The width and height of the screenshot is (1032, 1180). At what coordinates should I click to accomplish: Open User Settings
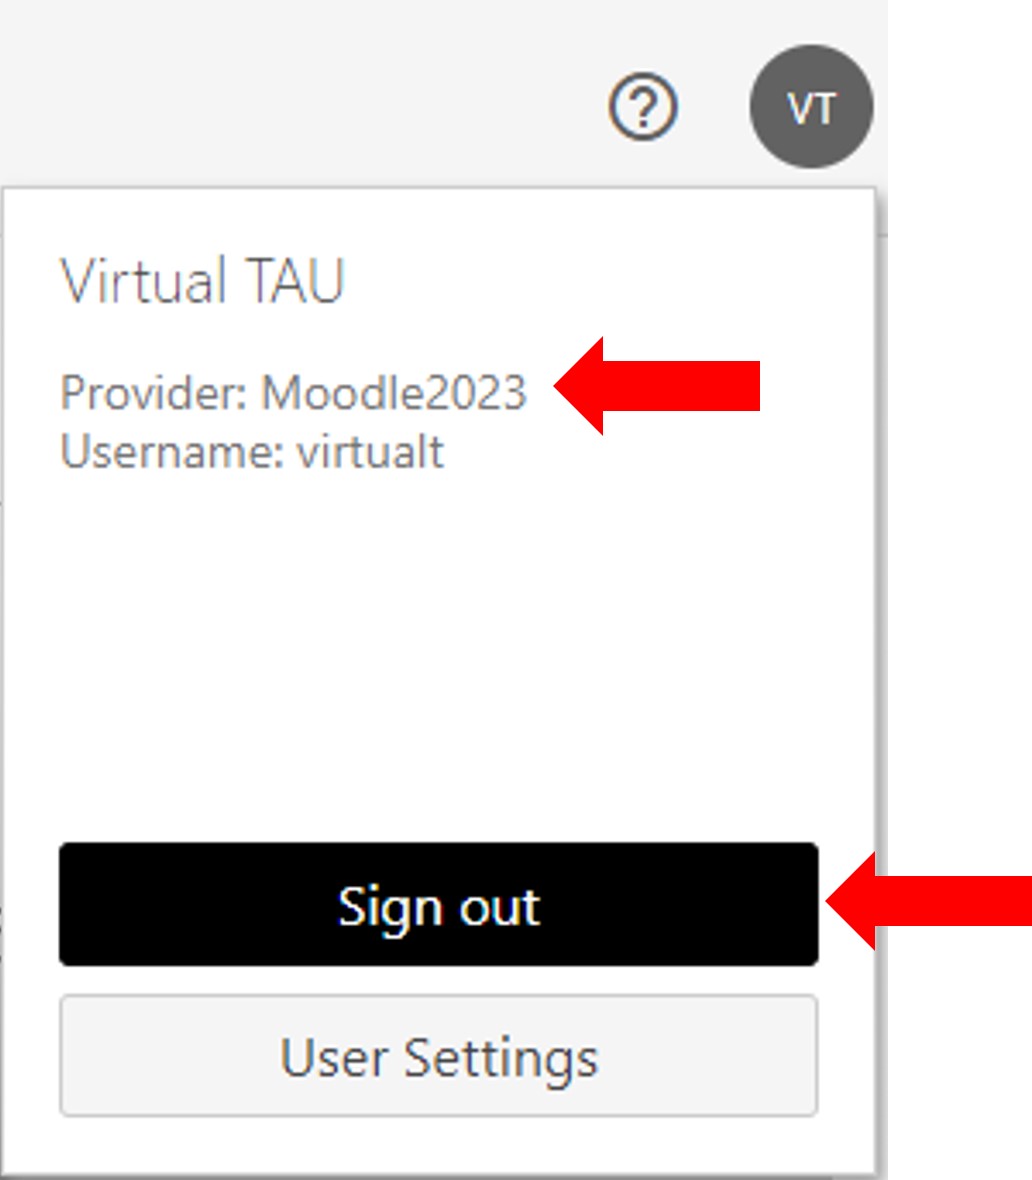438,1055
